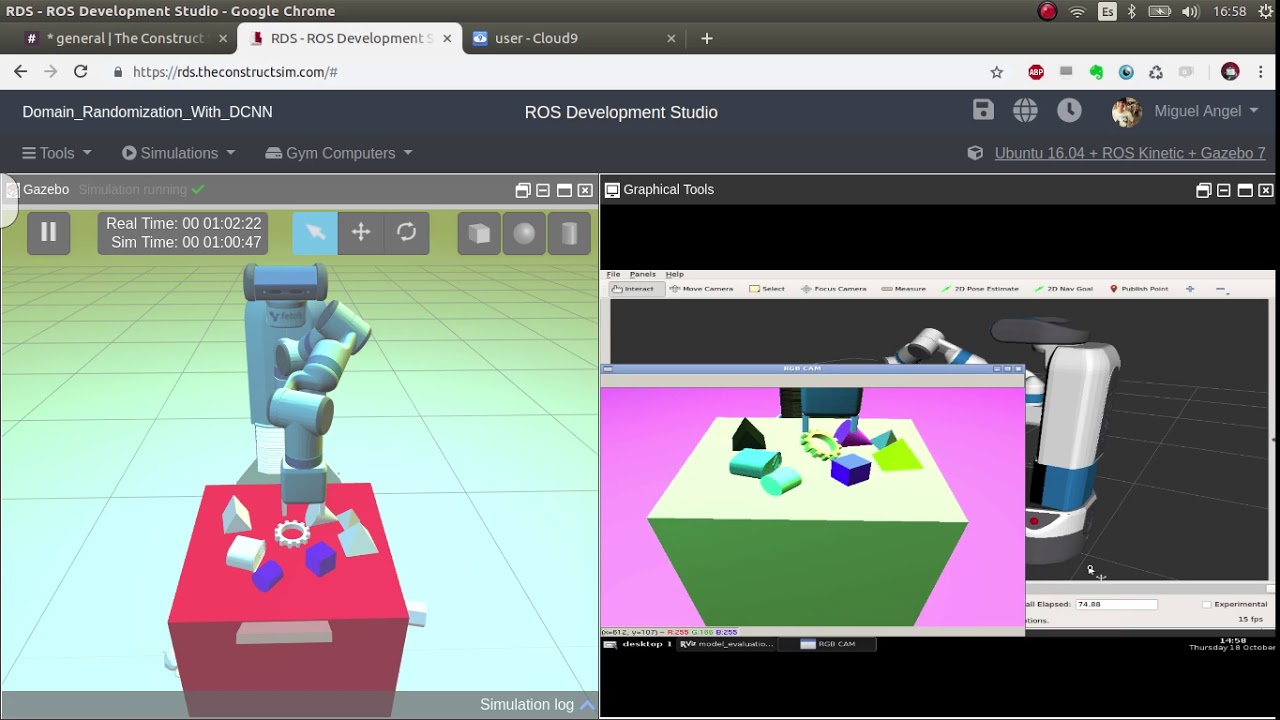The height and width of the screenshot is (720, 1280).
Task: Expand the Miguel Angel user menu
Action: 1186,111
